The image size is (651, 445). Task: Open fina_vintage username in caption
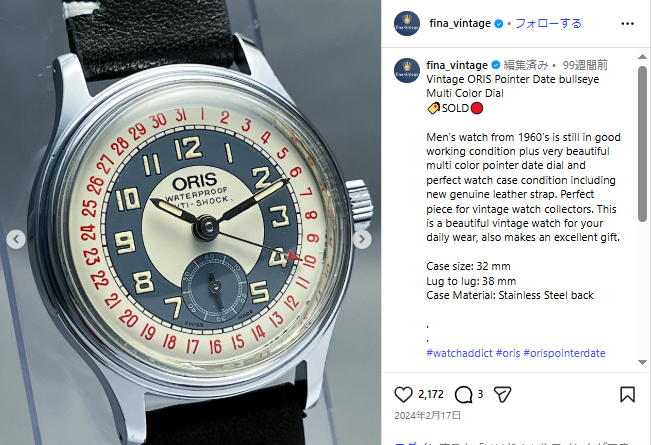(457, 65)
